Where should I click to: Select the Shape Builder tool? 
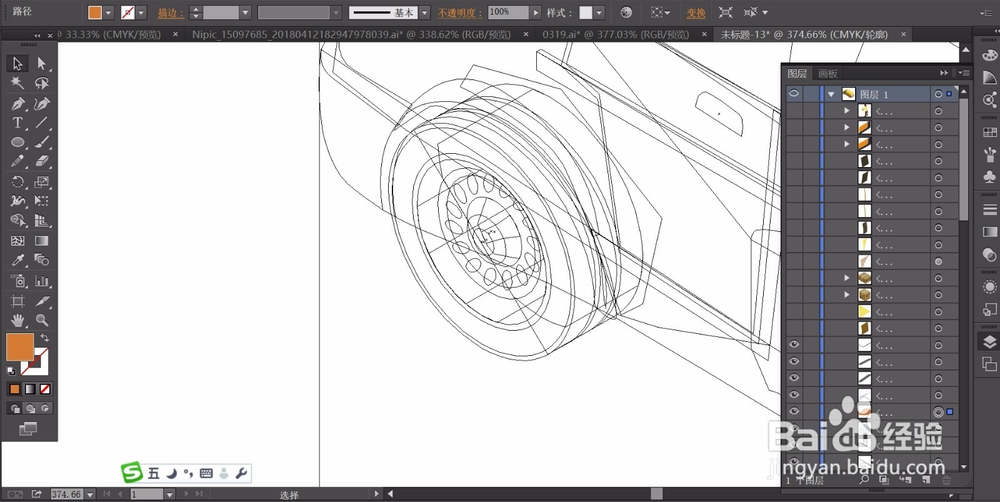(x=17, y=221)
